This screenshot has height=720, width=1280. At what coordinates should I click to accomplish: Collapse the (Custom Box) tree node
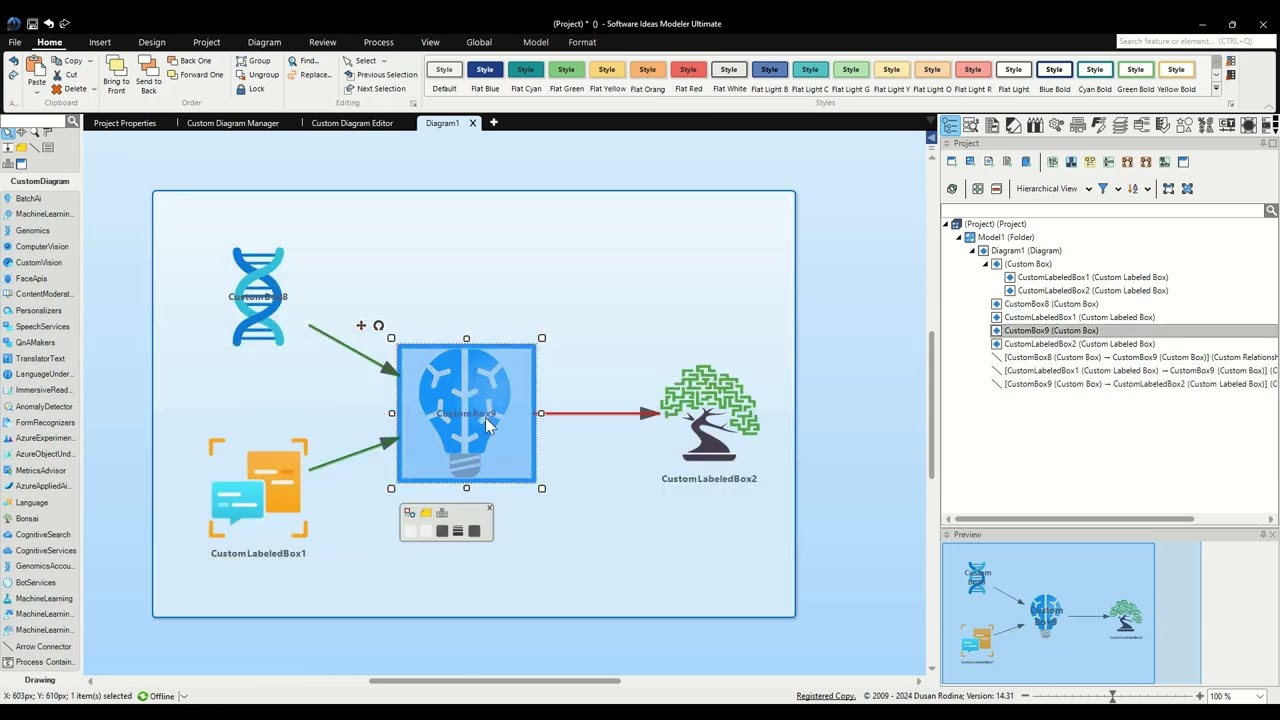coord(985,264)
